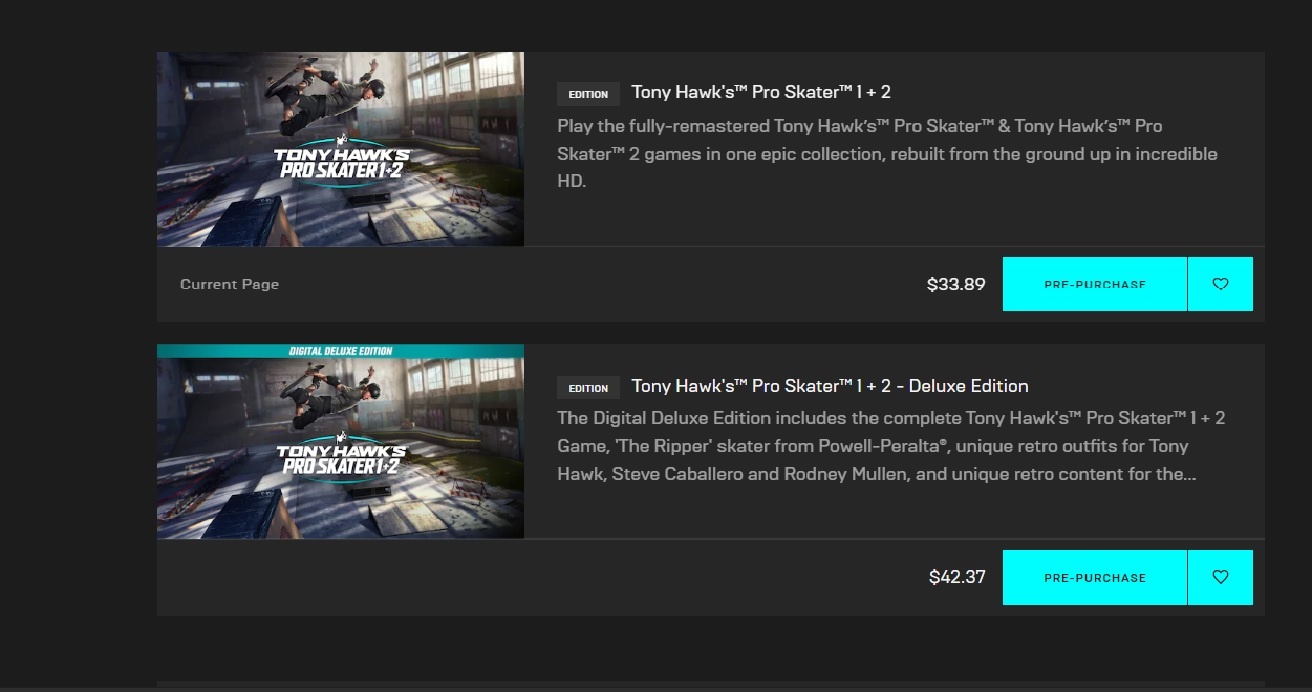Pre-purchase the $33.89 standard edition
The width and height of the screenshot is (1312, 692).
click(x=1094, y=284)
